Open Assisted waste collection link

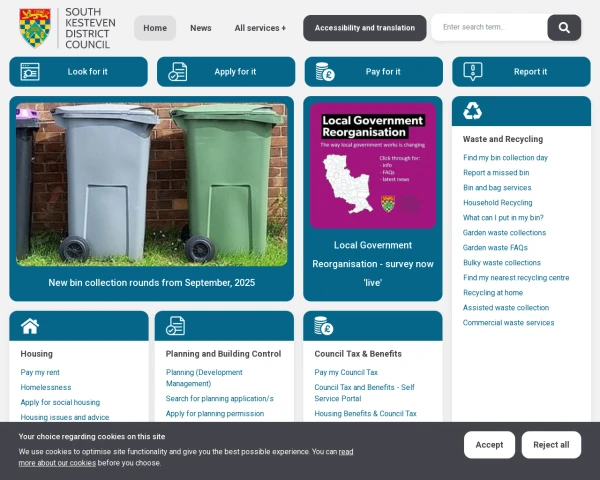[506, 307]
